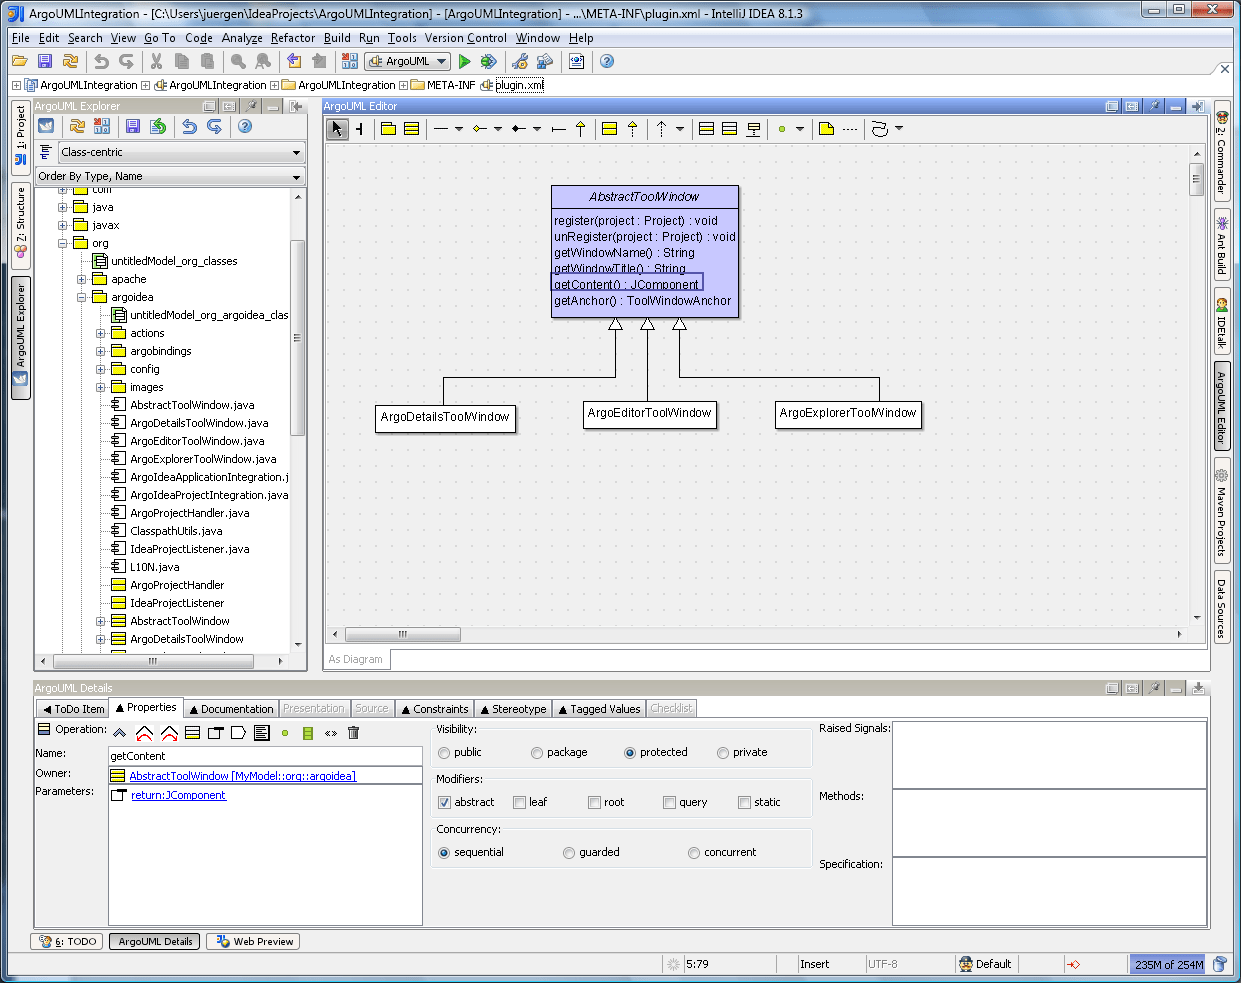The width and height of the screenshot is (1241, 983).
Task: Select the arrow selection tool in the editor toolbar
Action: pos(336,128)
